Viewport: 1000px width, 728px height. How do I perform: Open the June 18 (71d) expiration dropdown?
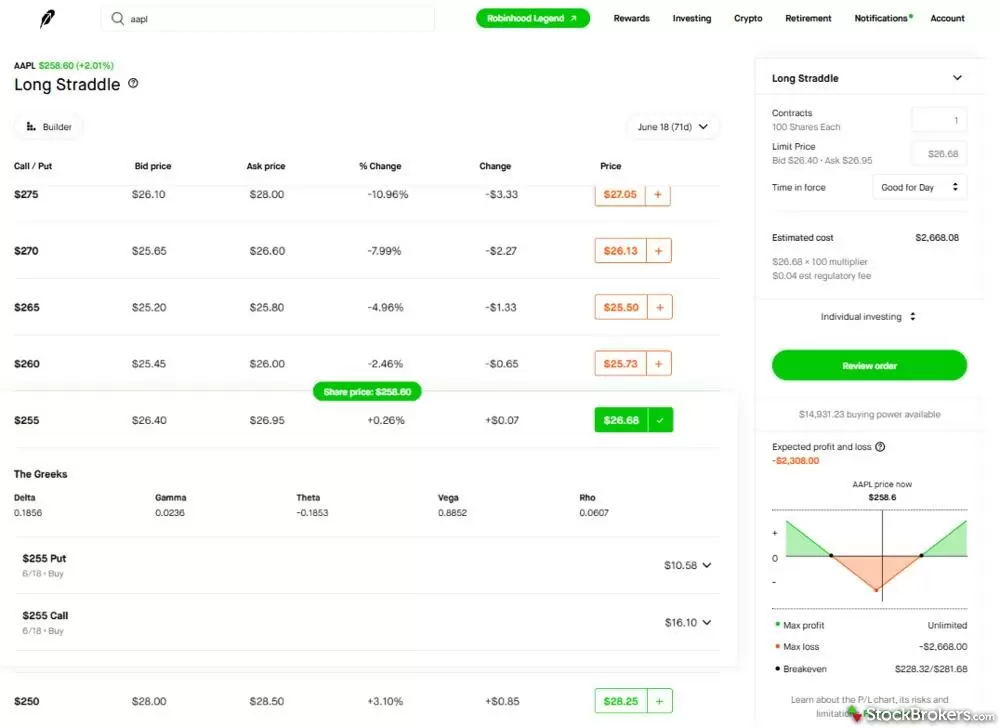[673, 127]
